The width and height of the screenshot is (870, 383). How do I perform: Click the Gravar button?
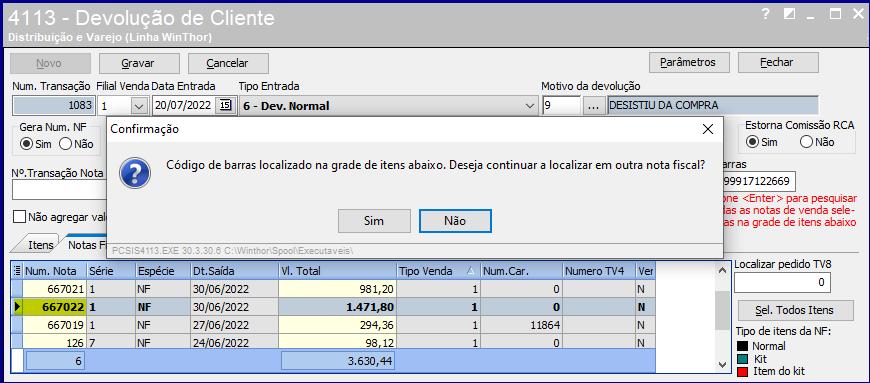click(138, 63)
